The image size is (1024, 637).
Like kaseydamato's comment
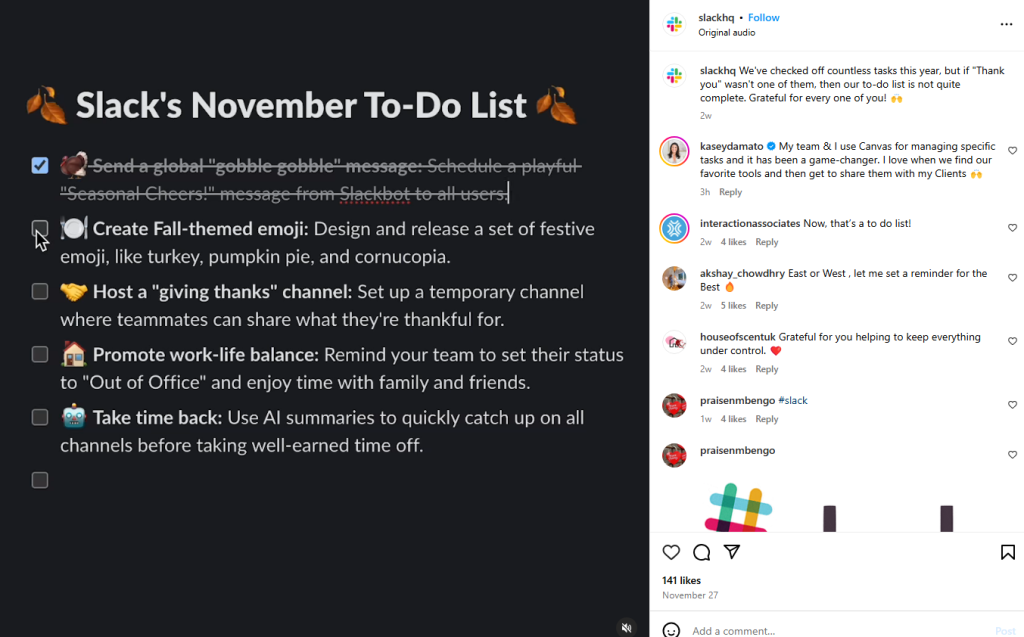(1012, 151)
